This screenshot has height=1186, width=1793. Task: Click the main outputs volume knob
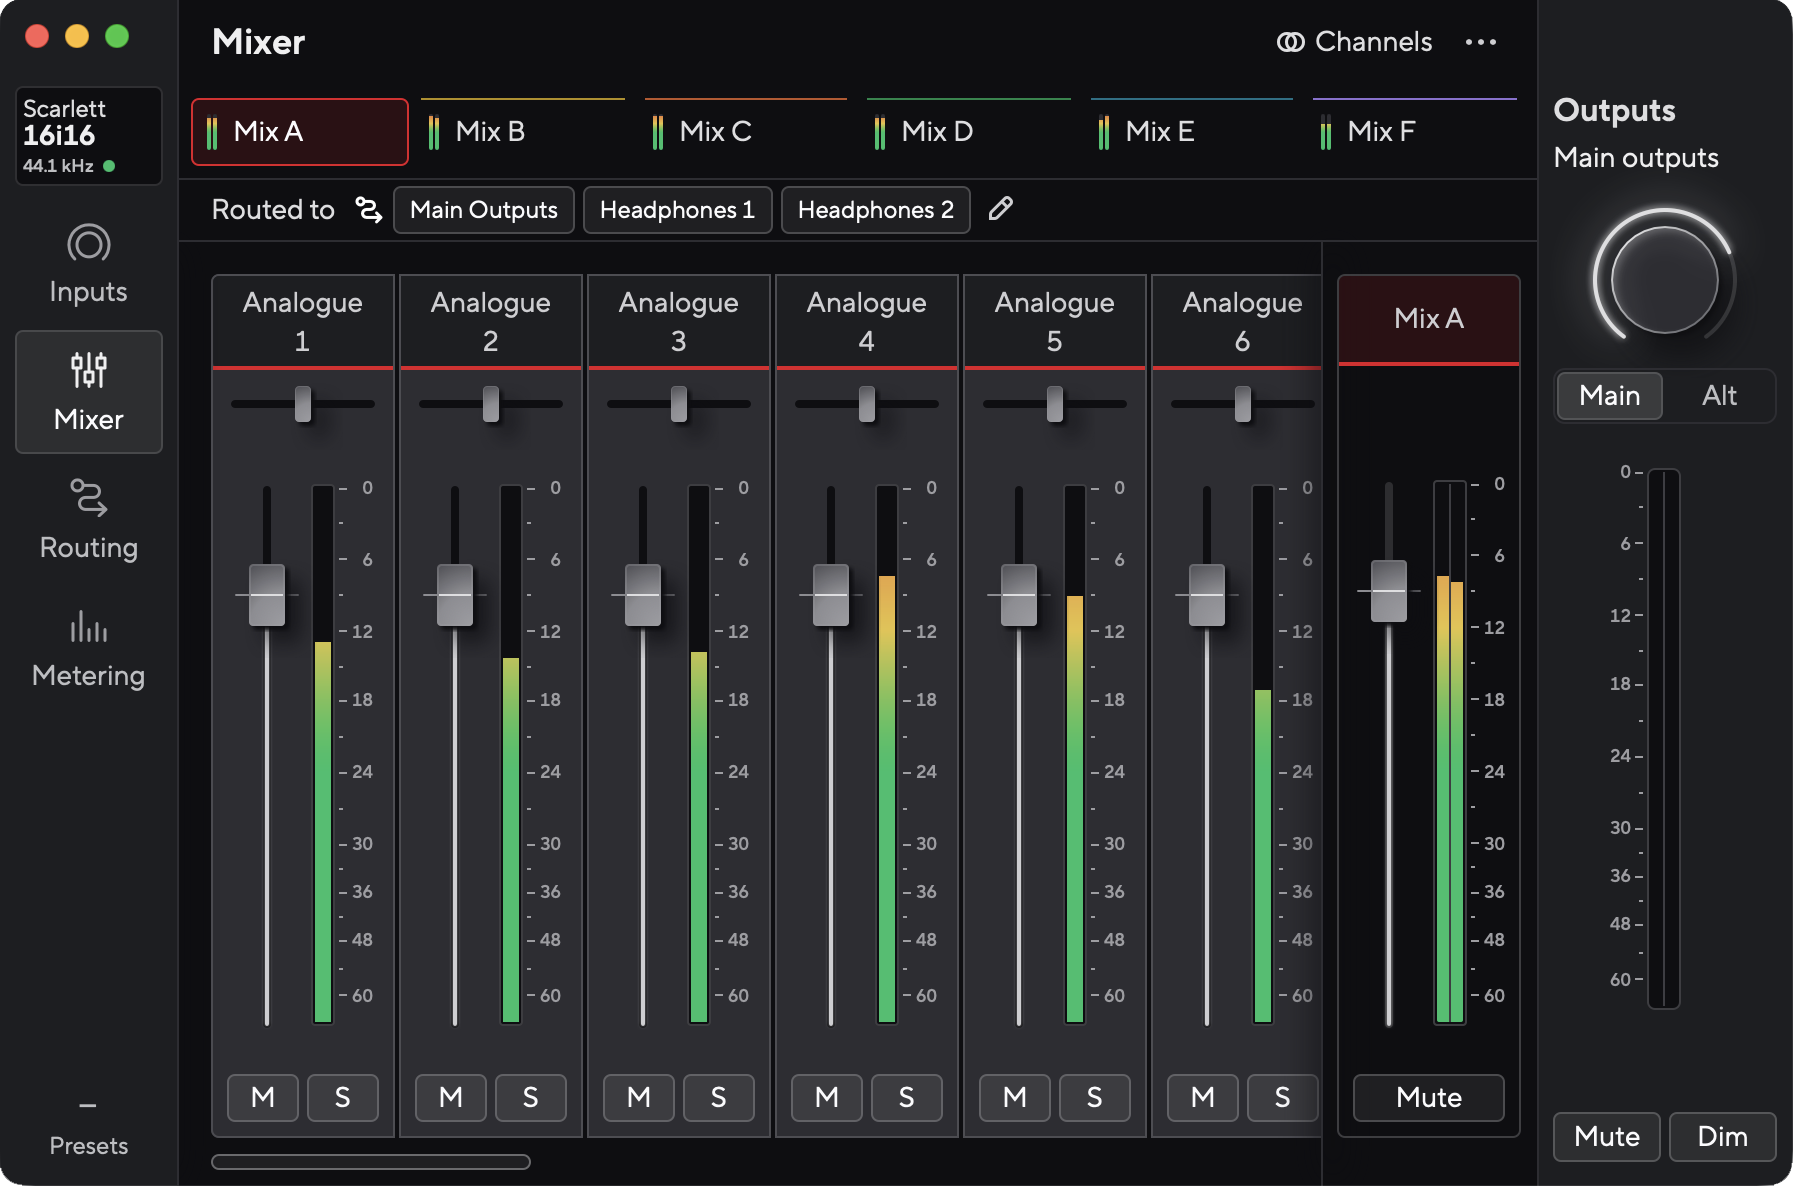[x=1665, y=280]
